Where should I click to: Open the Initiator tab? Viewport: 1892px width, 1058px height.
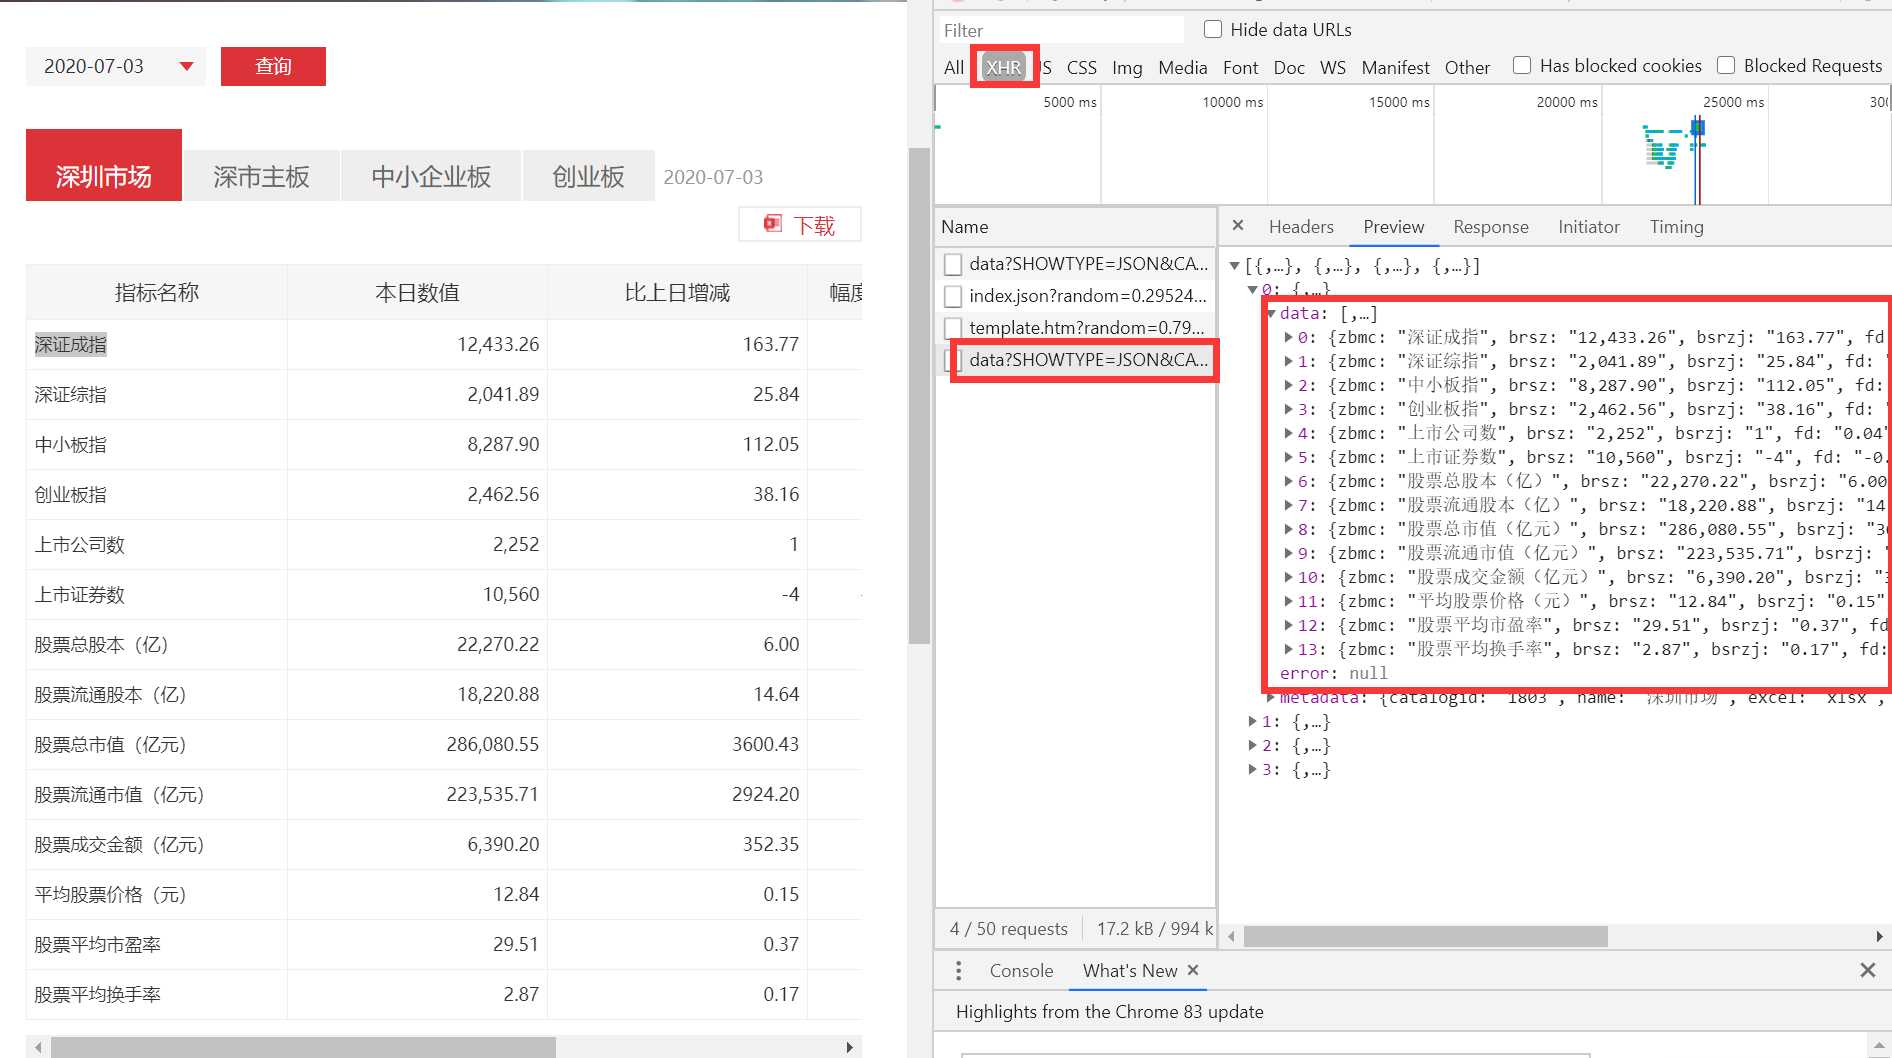click(1588, 227)
